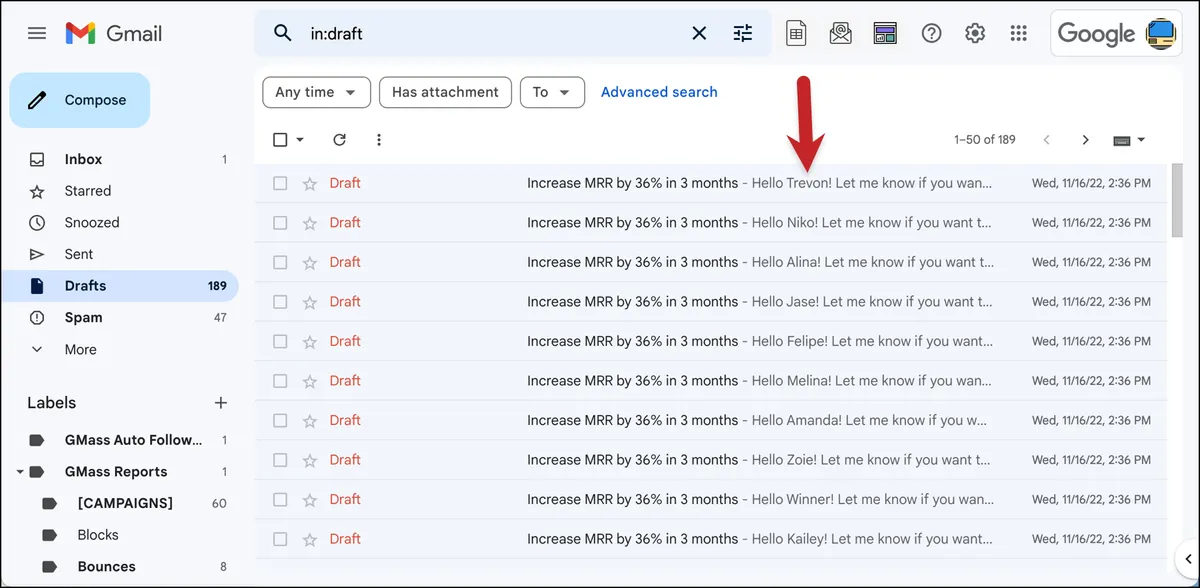Open the To filter dropdown
The width and height of the screenshot is (1200, 588).
point(552,92)
